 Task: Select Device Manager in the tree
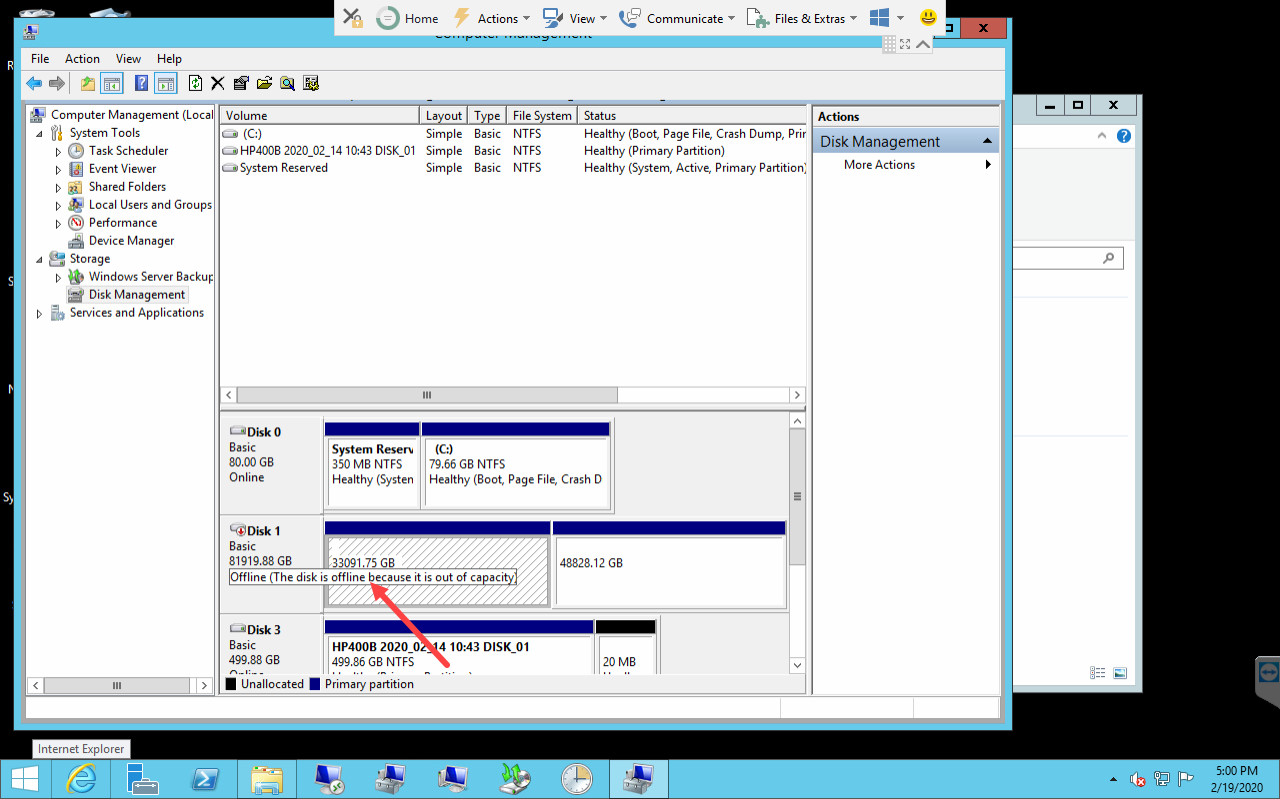131,241
